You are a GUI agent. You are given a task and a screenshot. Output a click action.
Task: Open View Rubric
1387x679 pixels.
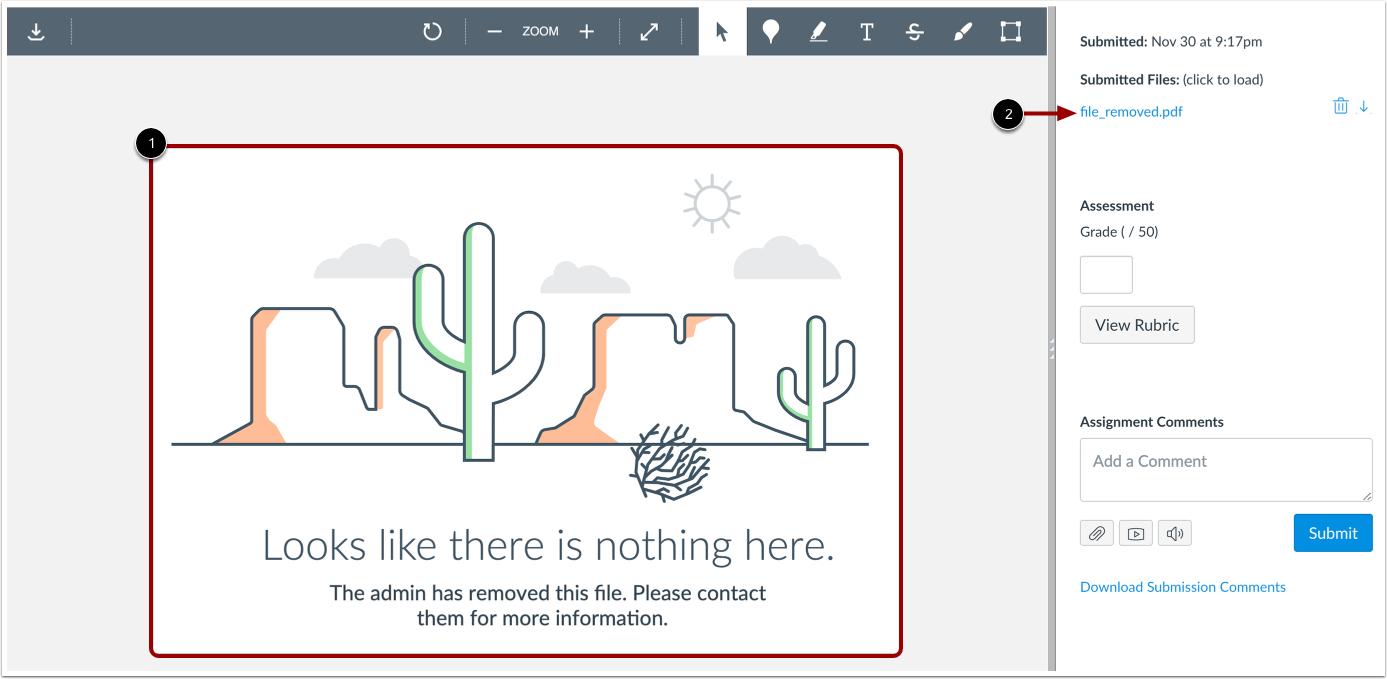click(x=1137, y=324)
